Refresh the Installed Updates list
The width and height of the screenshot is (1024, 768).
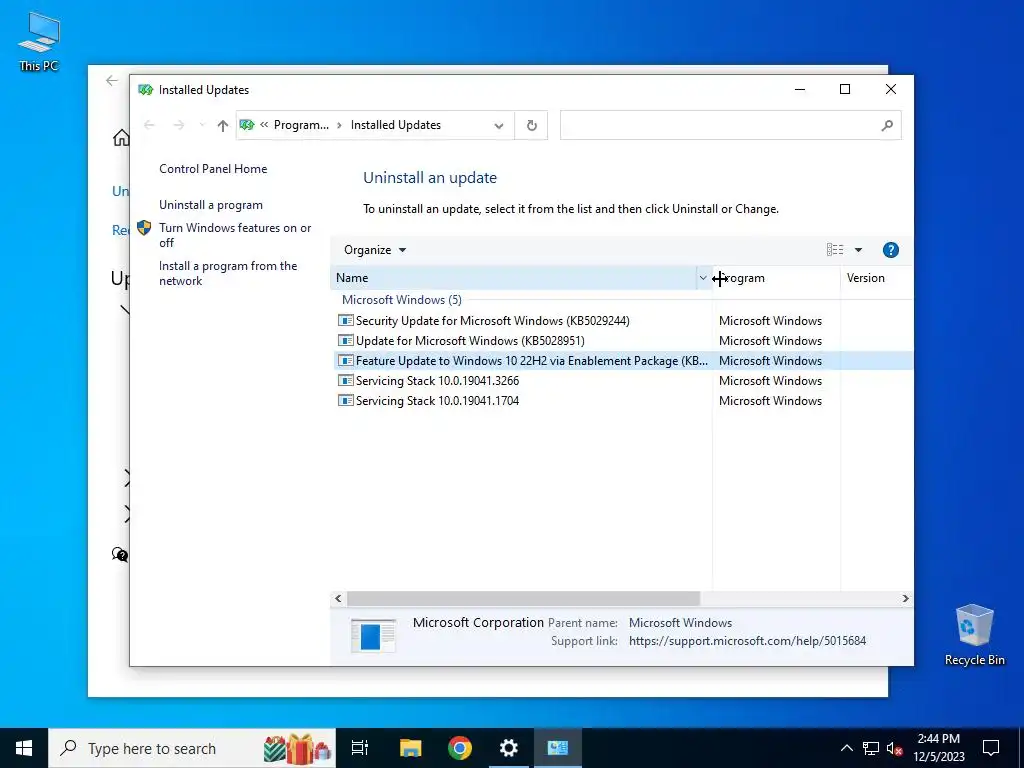532,125
